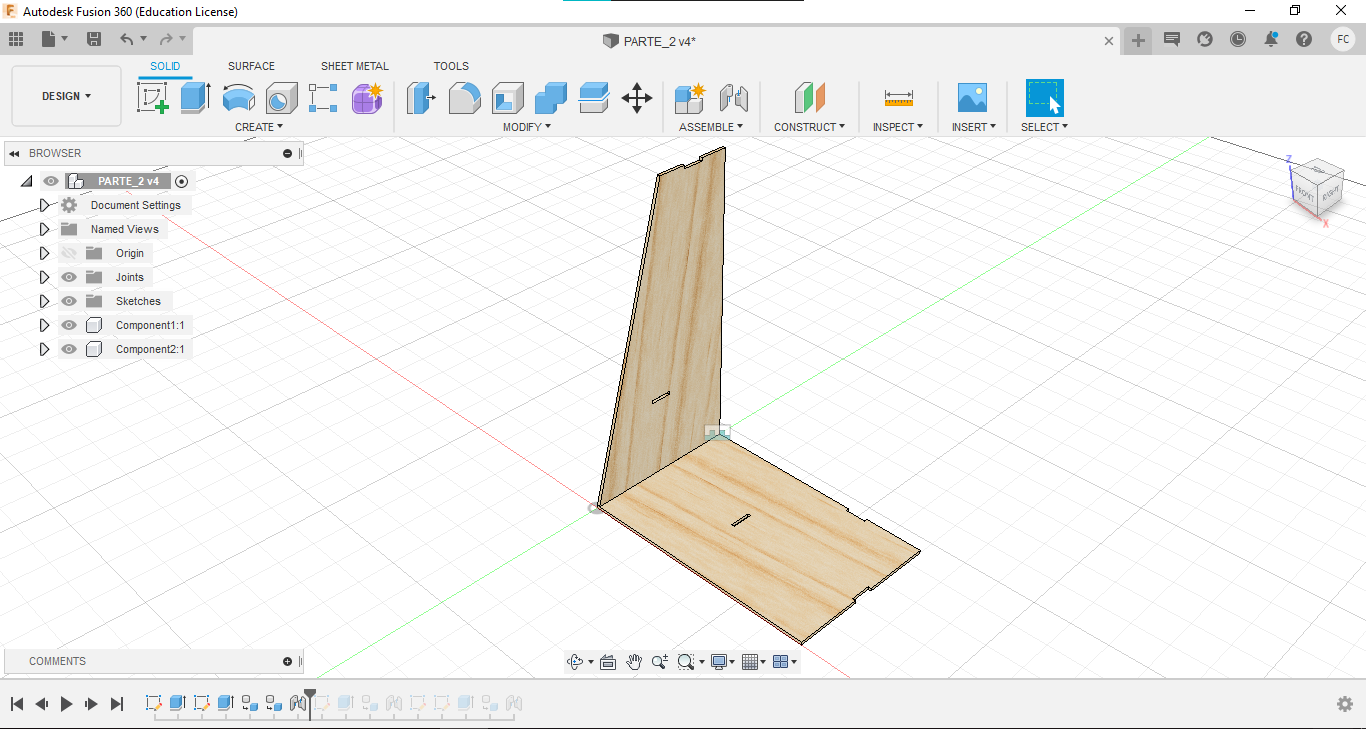The height and width of the screenshot is (729, 1366).
Task: Open the CREATE dropdown menu
Action: tap(259, 127)
